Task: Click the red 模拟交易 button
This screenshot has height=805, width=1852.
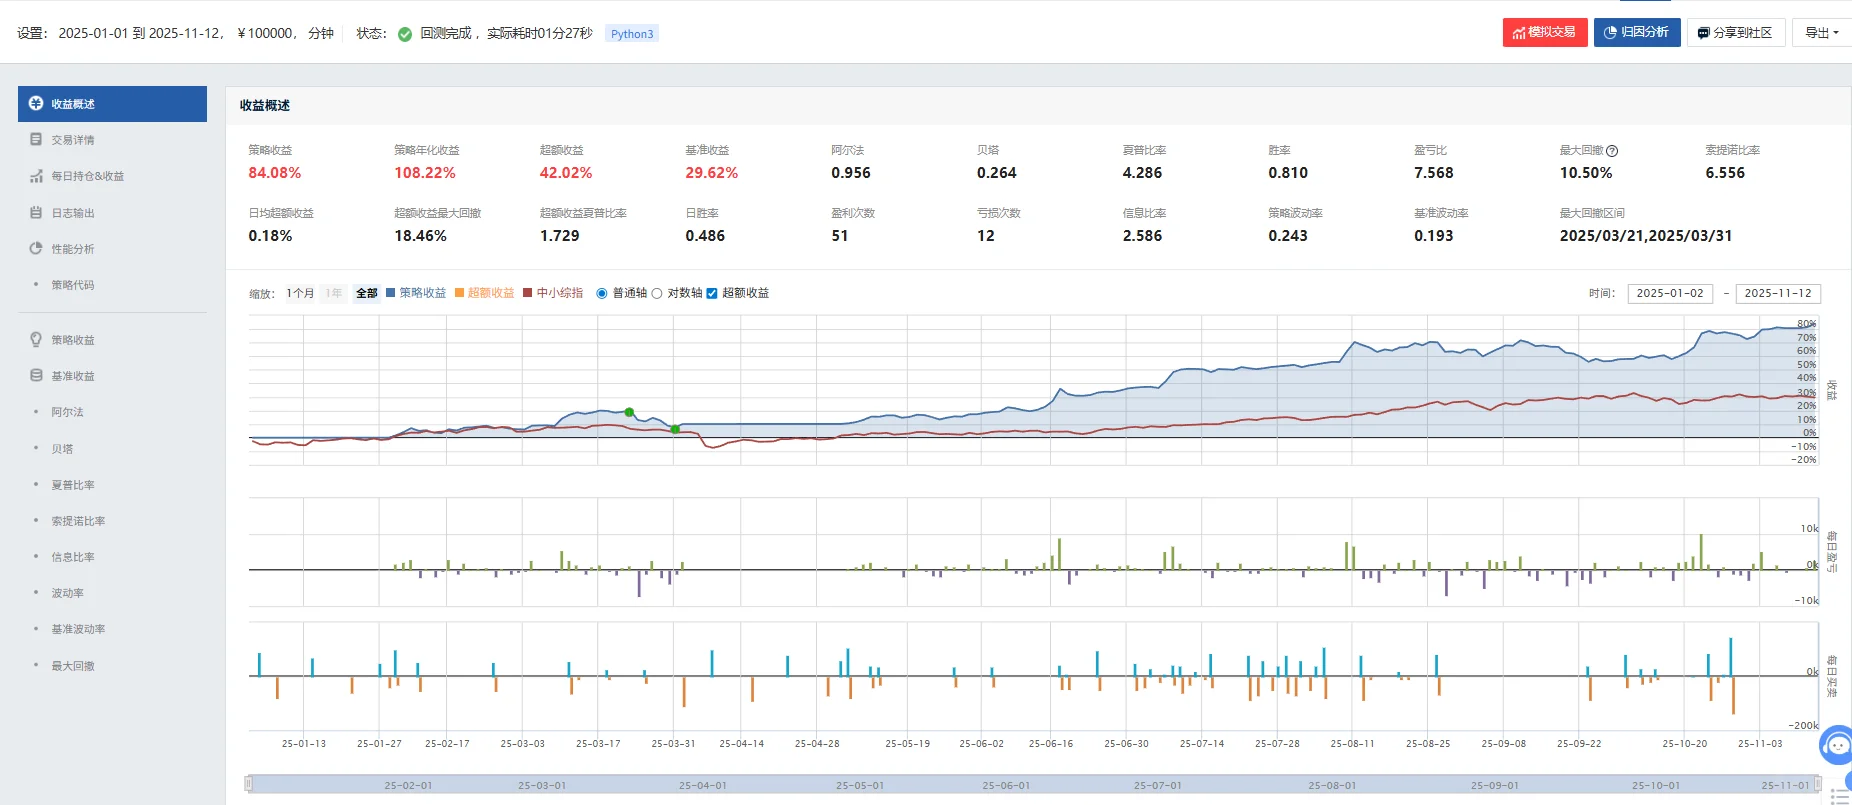Action: tap(1545, 33)
